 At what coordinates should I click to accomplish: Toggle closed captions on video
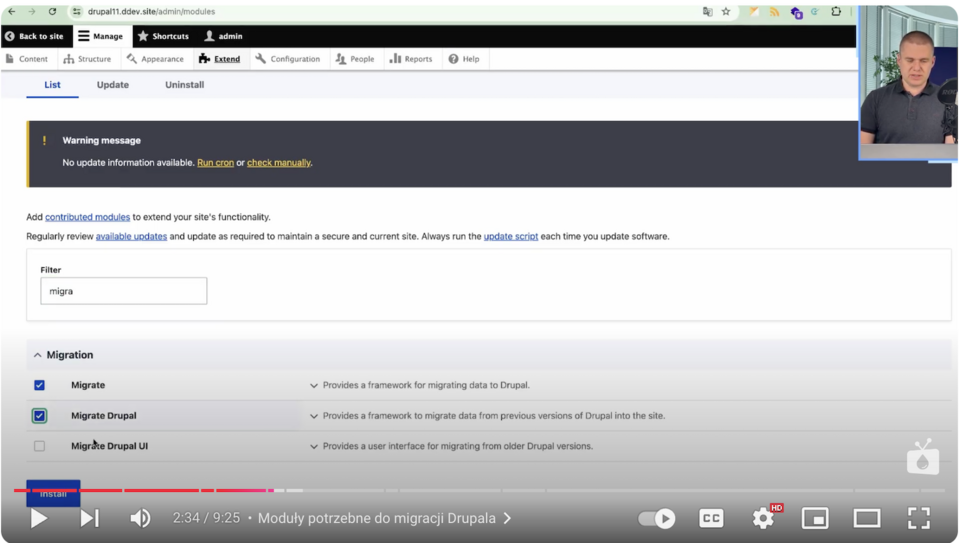(x=711, y=518)
